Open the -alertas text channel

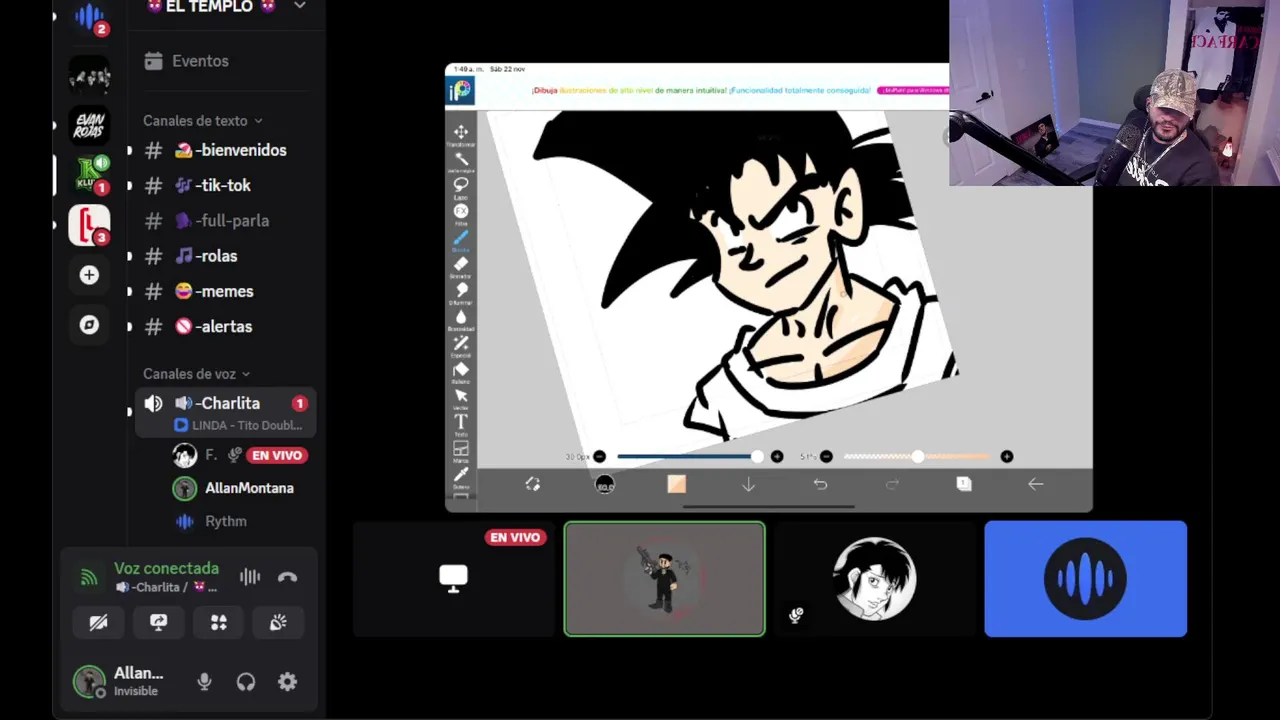[x=227, y=326]
